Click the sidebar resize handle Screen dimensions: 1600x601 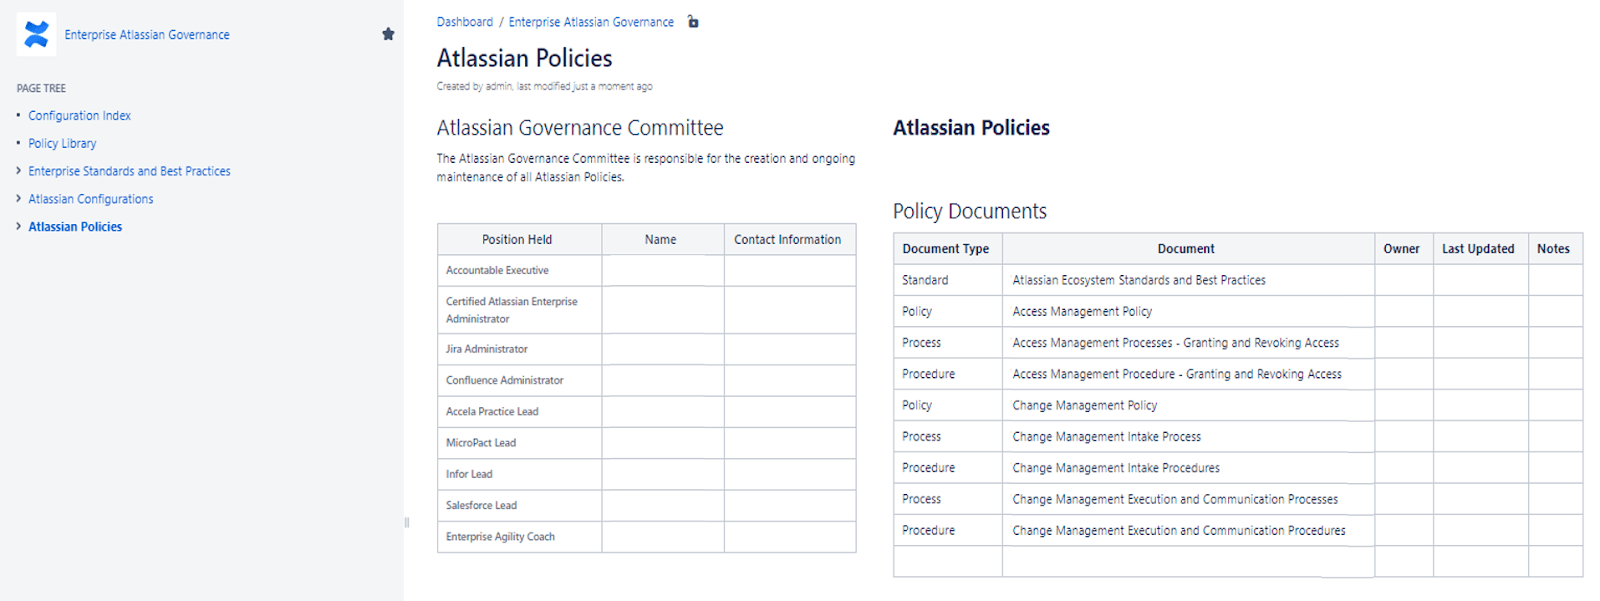406,522
